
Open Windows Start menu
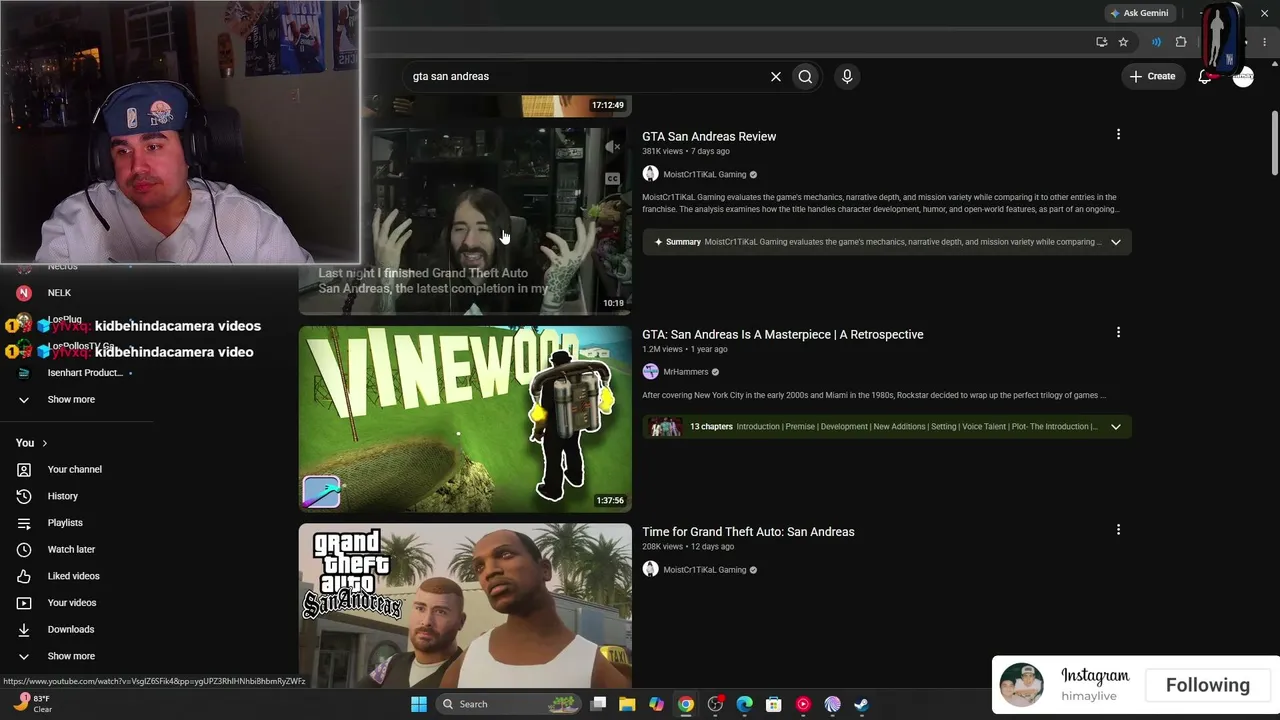(x=419, y=704)
